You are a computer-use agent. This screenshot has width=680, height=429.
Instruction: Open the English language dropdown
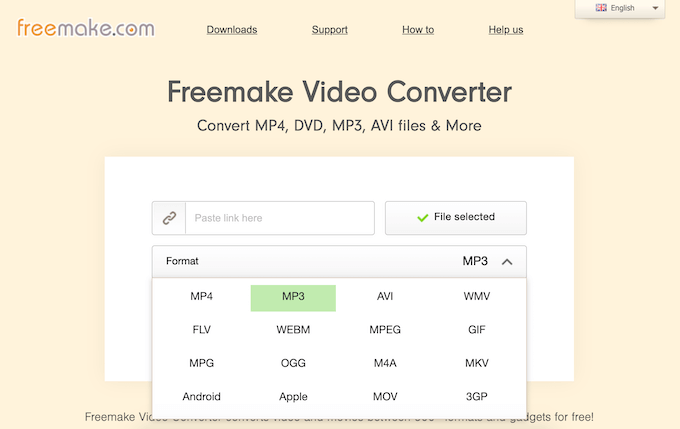click(x=620, y=8)
